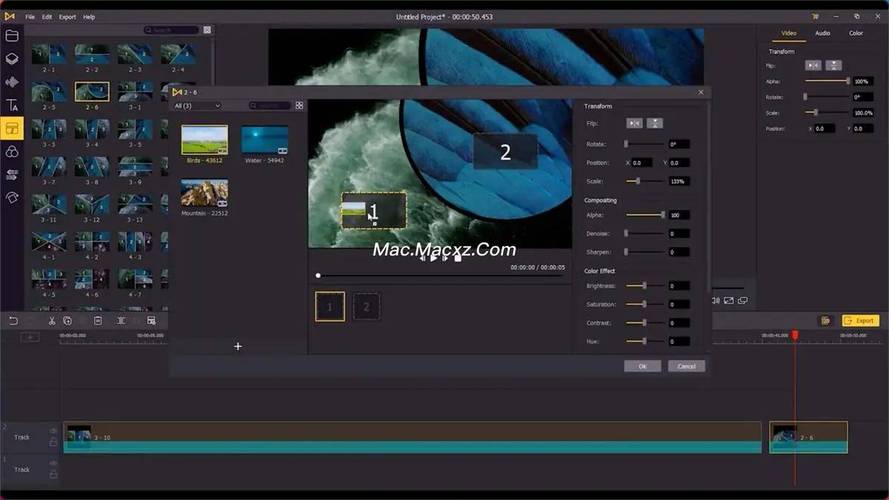Select the highlighted Split Screen sidebar icon

[x=12, y=128]
